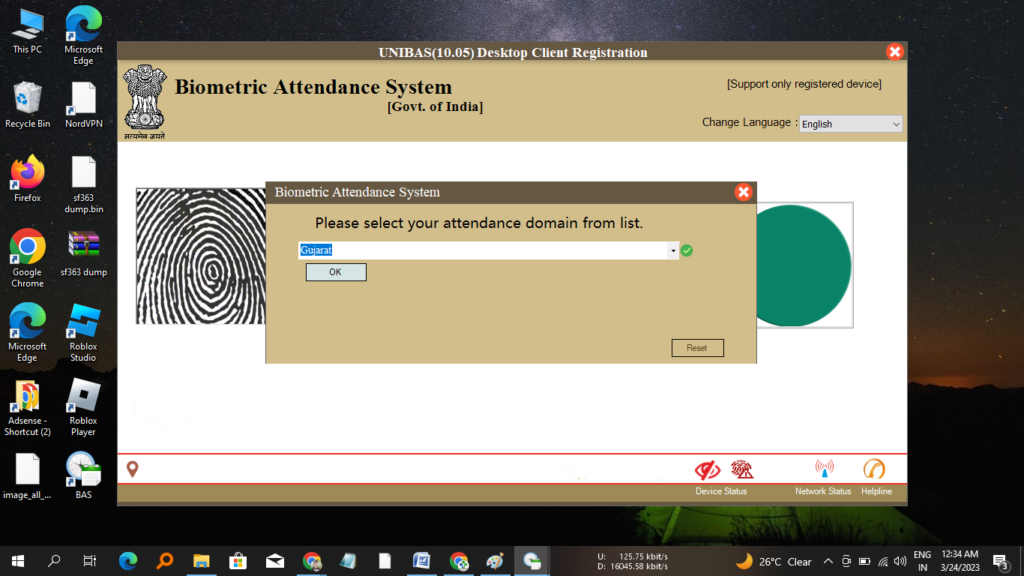The width and height of the screenshot is (1024, 576).
Task: Click the Reset button
Action: (697, 348)
